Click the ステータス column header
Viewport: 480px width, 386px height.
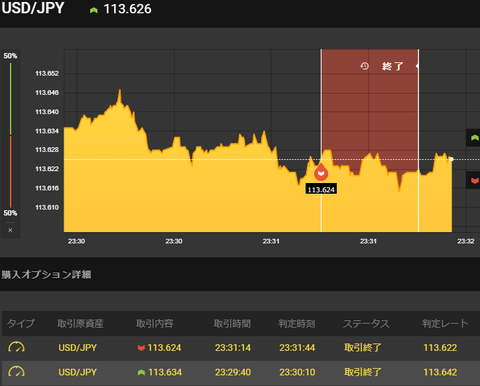366,323
